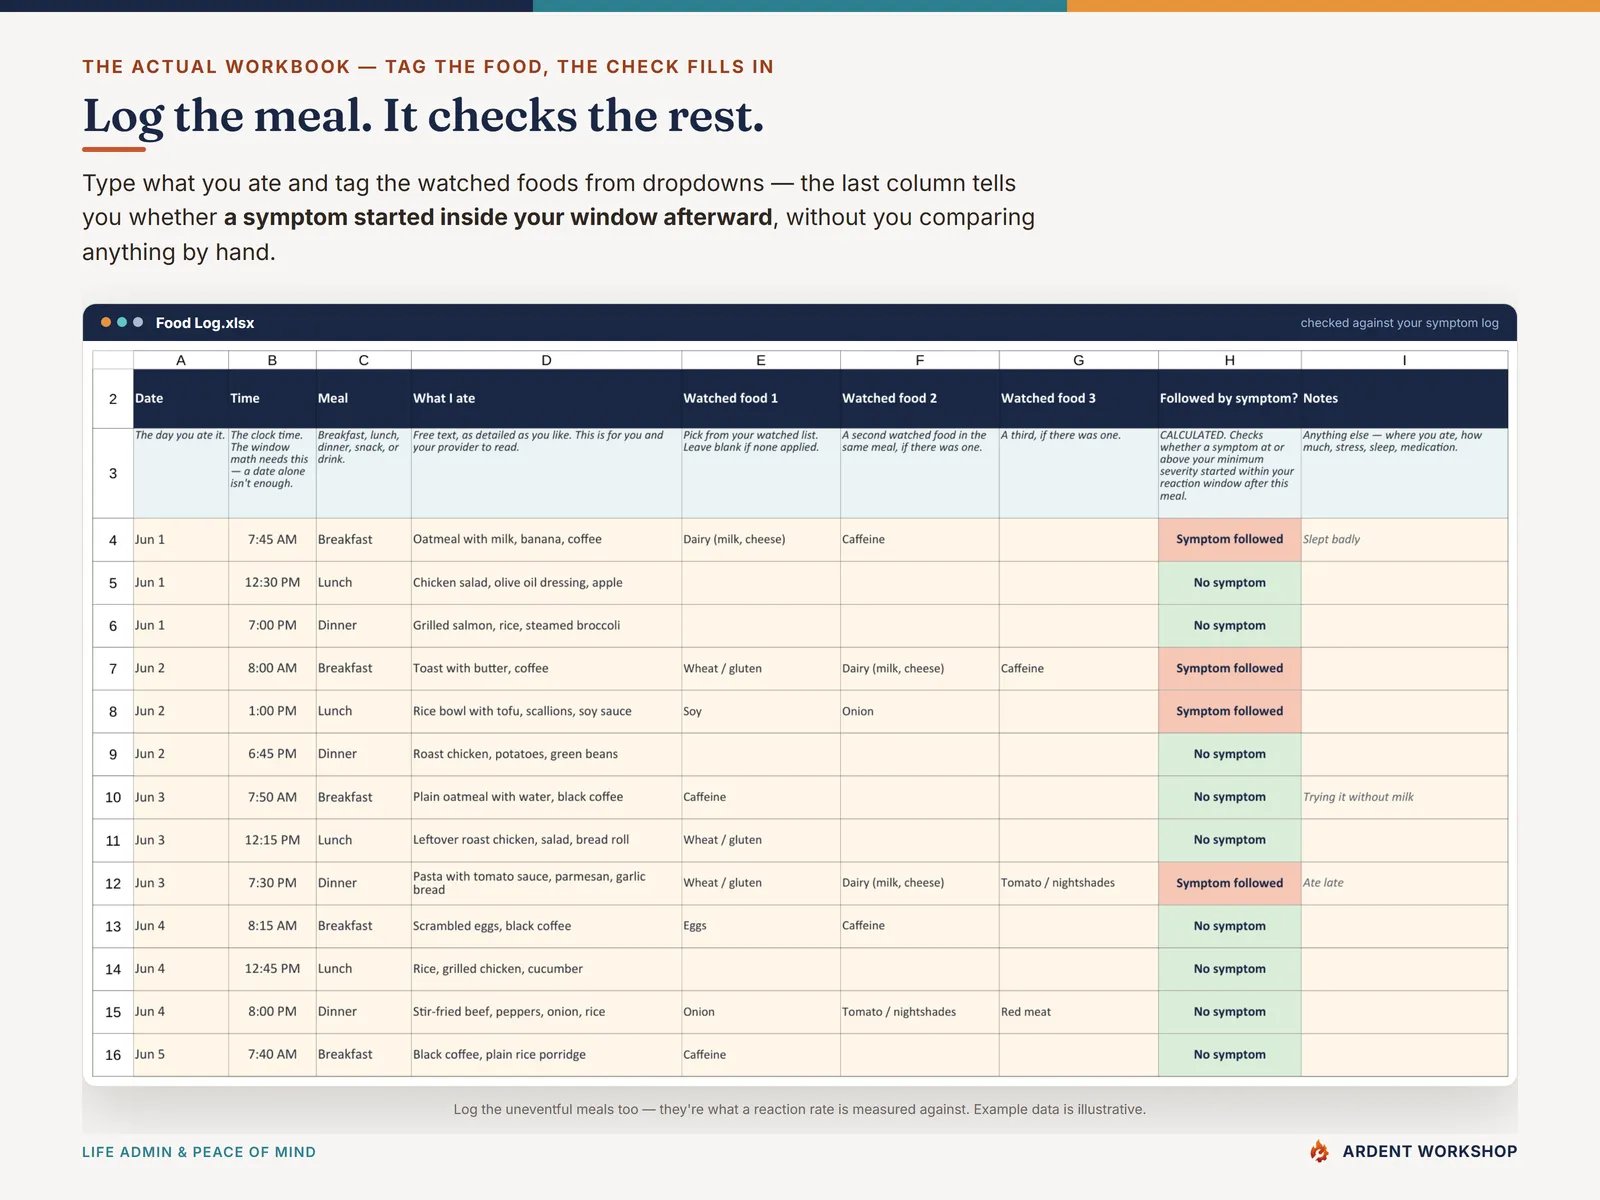Select column D header
Viewport: 1600px width, 1200px height.
tap(546, 360)
